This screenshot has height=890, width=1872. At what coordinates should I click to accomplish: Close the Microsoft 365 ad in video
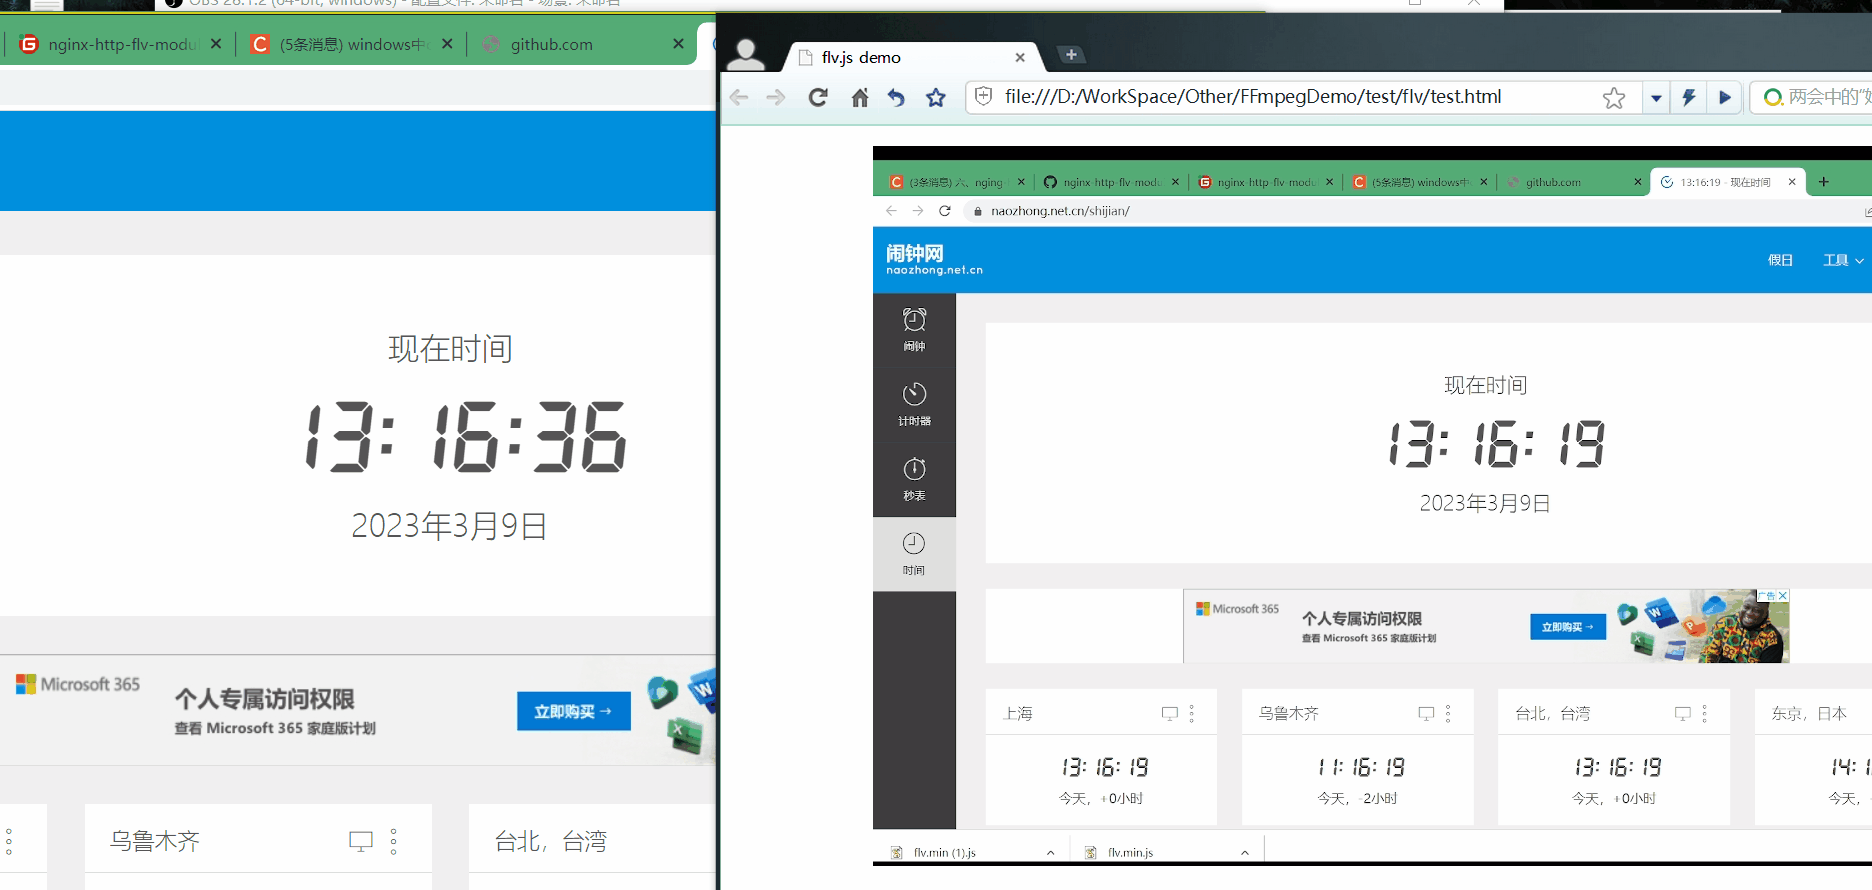(x=1782, y=595)
